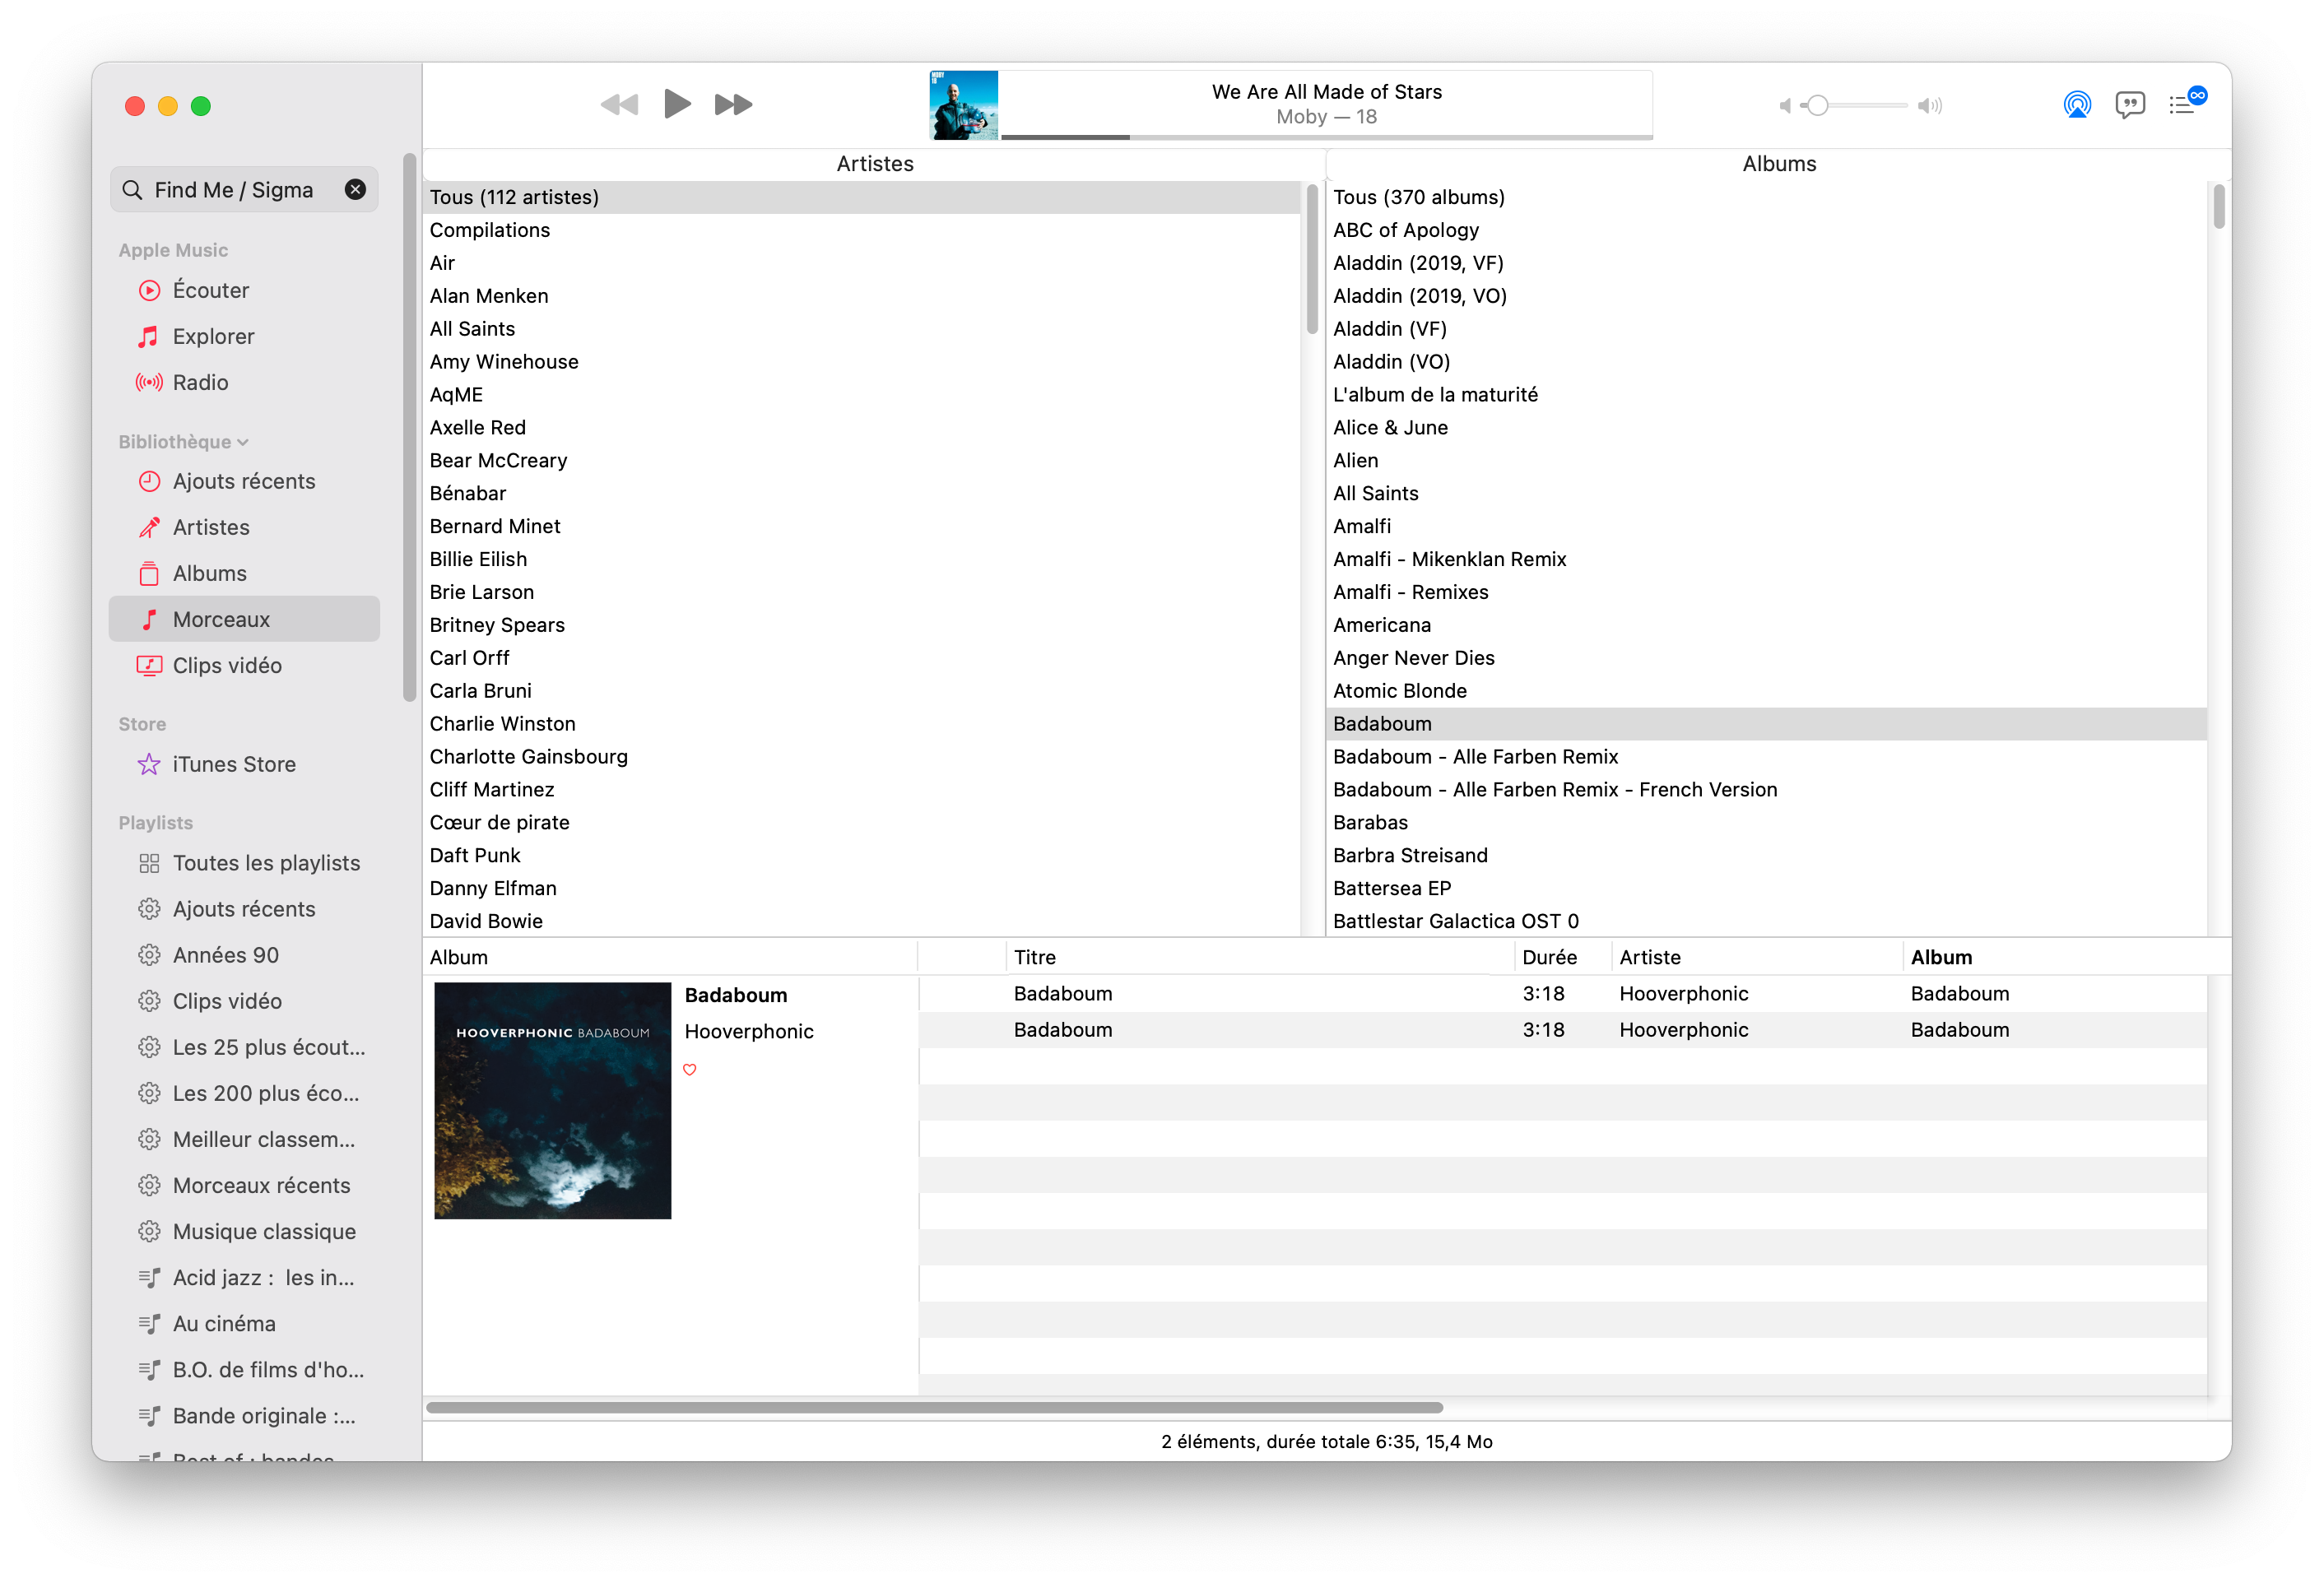
Task: Sort by the Artiste column header
Action: [x=1757, y=957]
